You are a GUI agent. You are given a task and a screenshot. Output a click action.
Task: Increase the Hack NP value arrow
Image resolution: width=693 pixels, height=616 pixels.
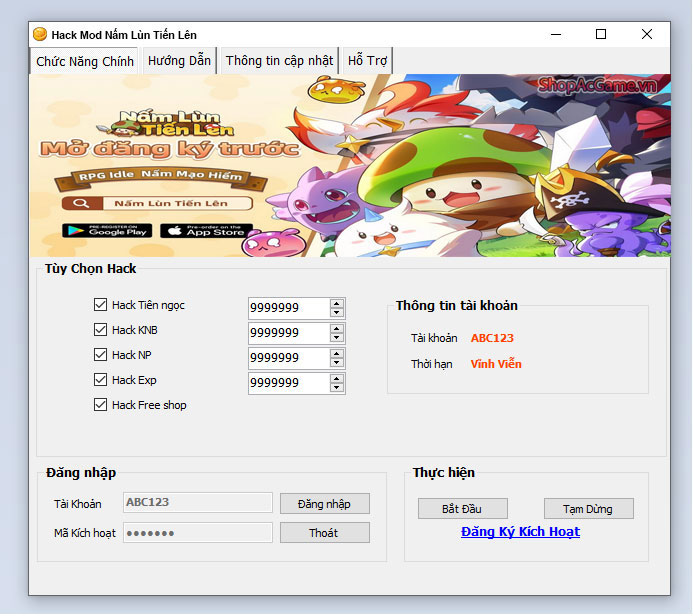point(337,354)
